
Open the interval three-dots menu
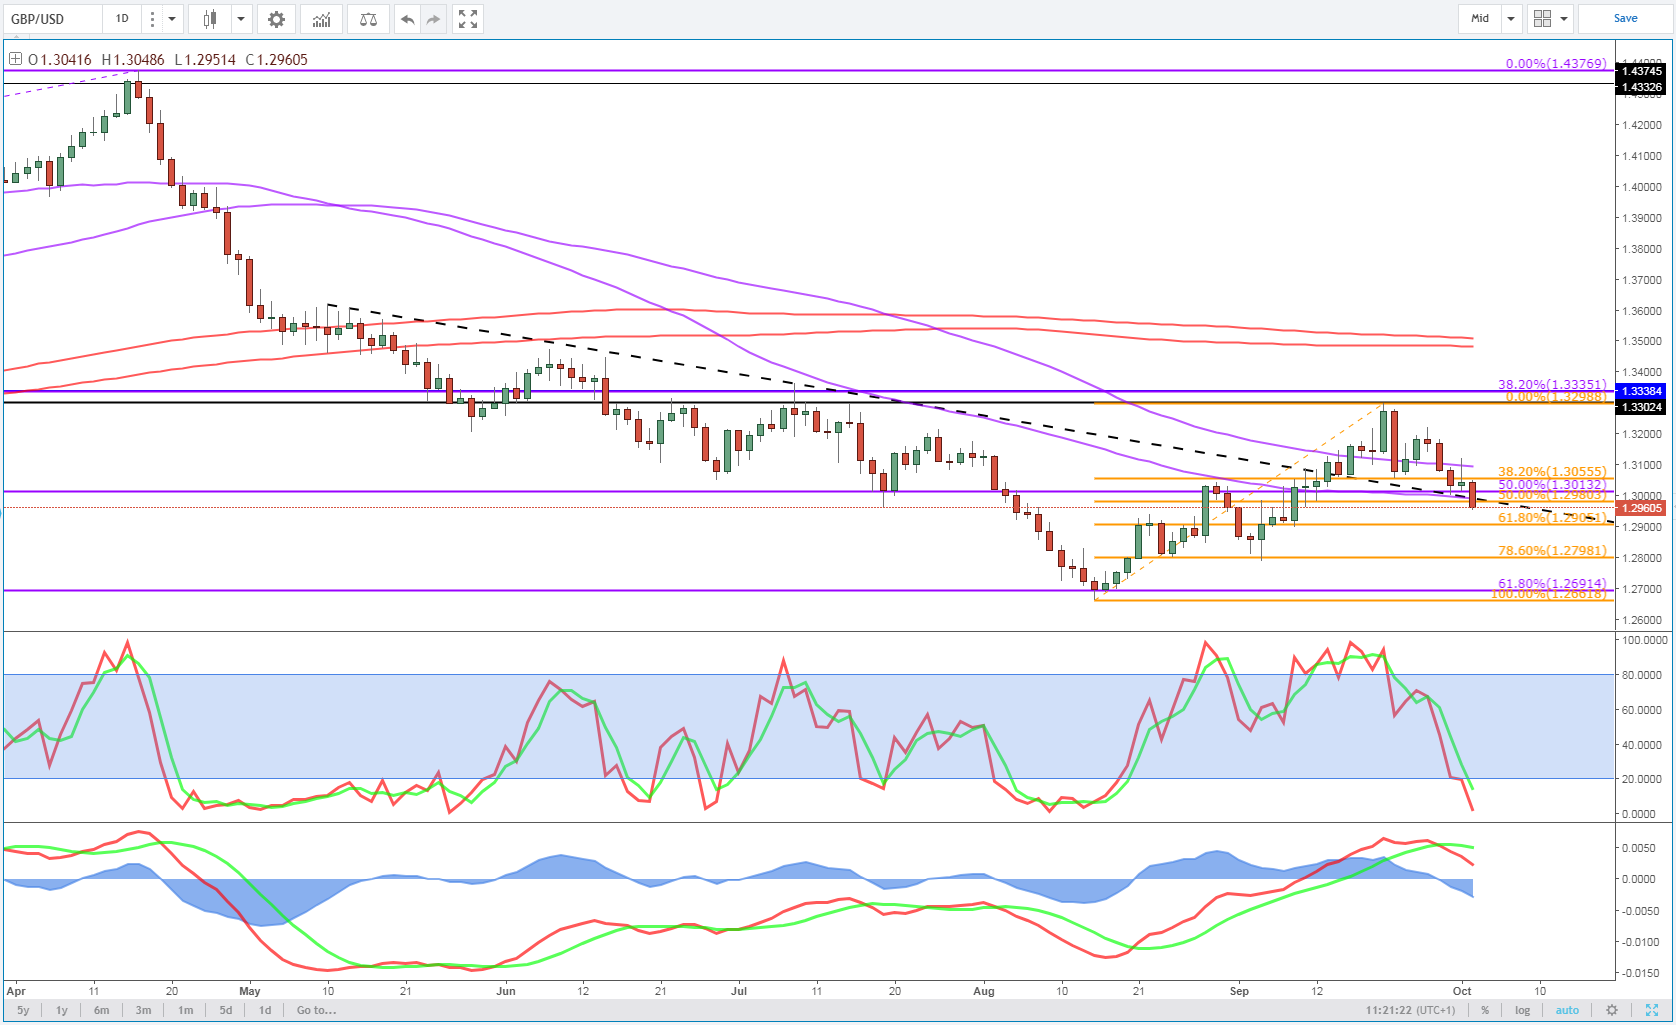(152, 19)
